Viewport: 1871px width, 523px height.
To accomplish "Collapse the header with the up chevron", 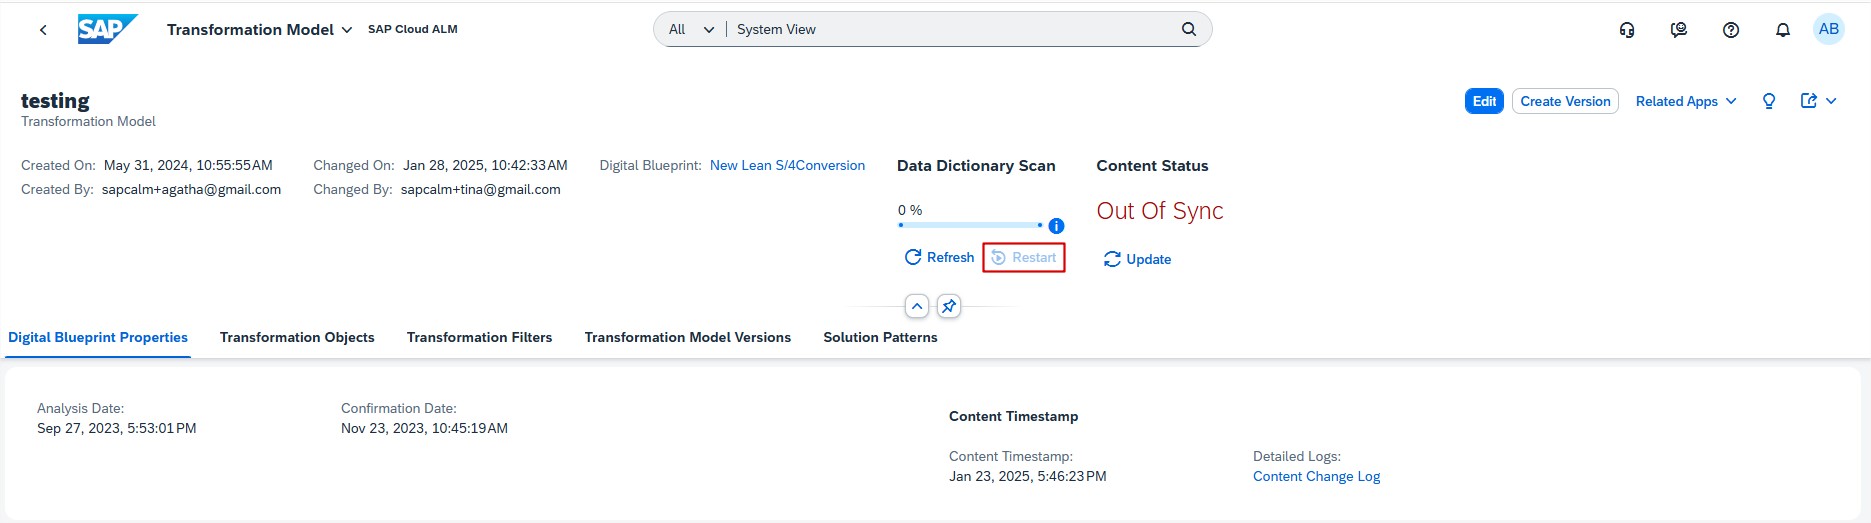I will [x=917, y=306].
